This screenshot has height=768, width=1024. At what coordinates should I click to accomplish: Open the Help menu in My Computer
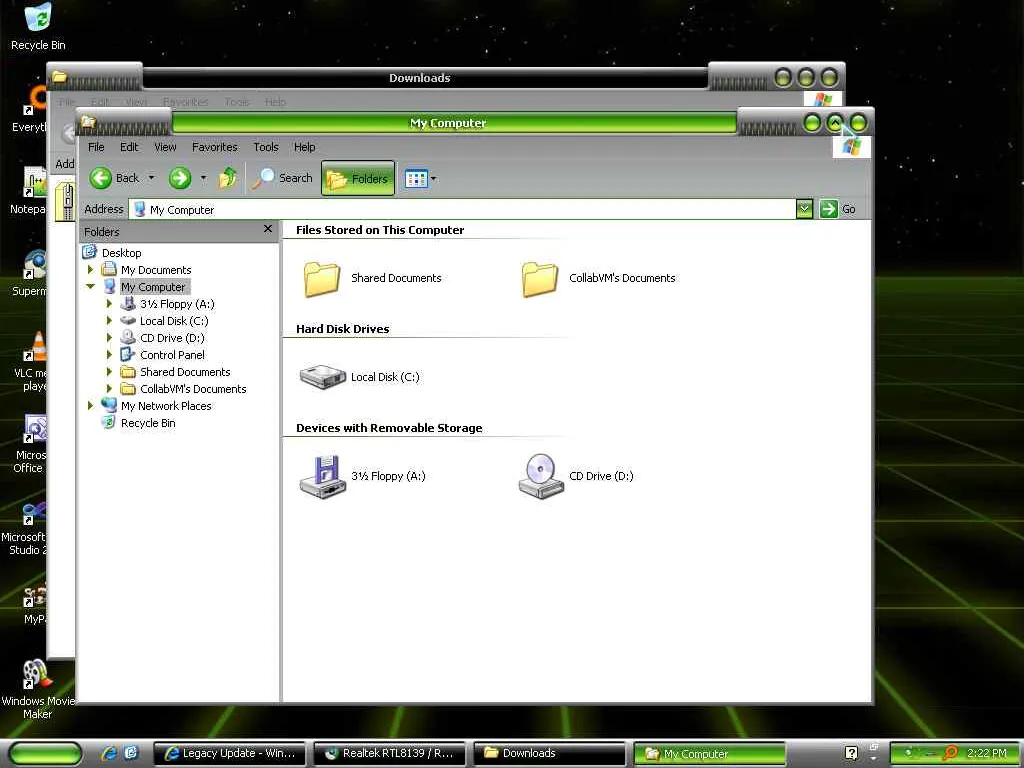point(304,147)
